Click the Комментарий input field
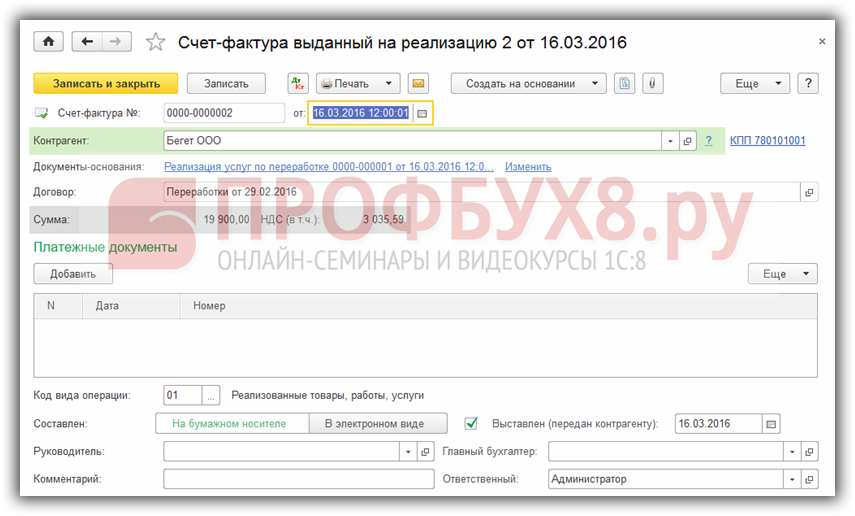Image resolution: width=855 pixels, height=516 pixels. pos(298,479)
